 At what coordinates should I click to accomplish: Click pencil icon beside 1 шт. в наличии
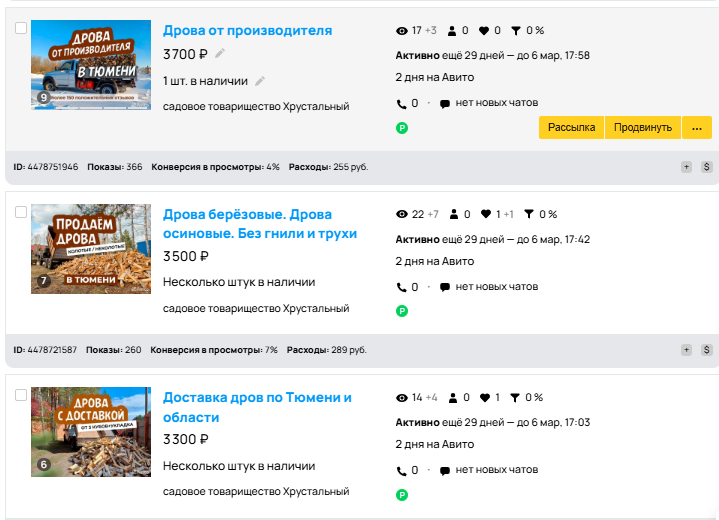(x=260, y=81)
